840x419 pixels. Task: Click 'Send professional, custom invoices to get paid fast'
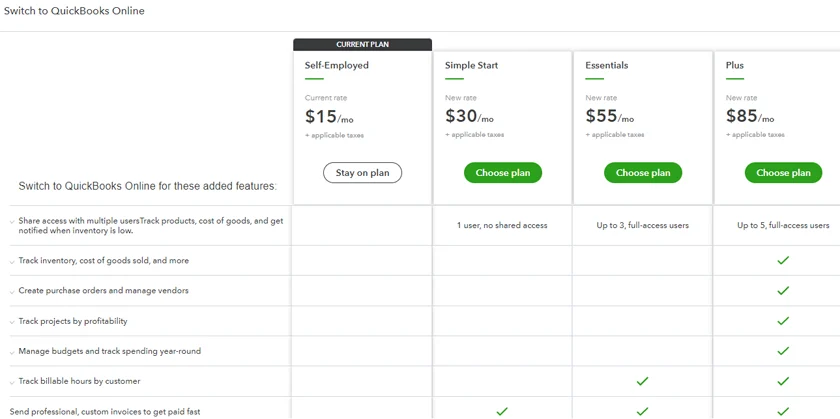[105, 412]
